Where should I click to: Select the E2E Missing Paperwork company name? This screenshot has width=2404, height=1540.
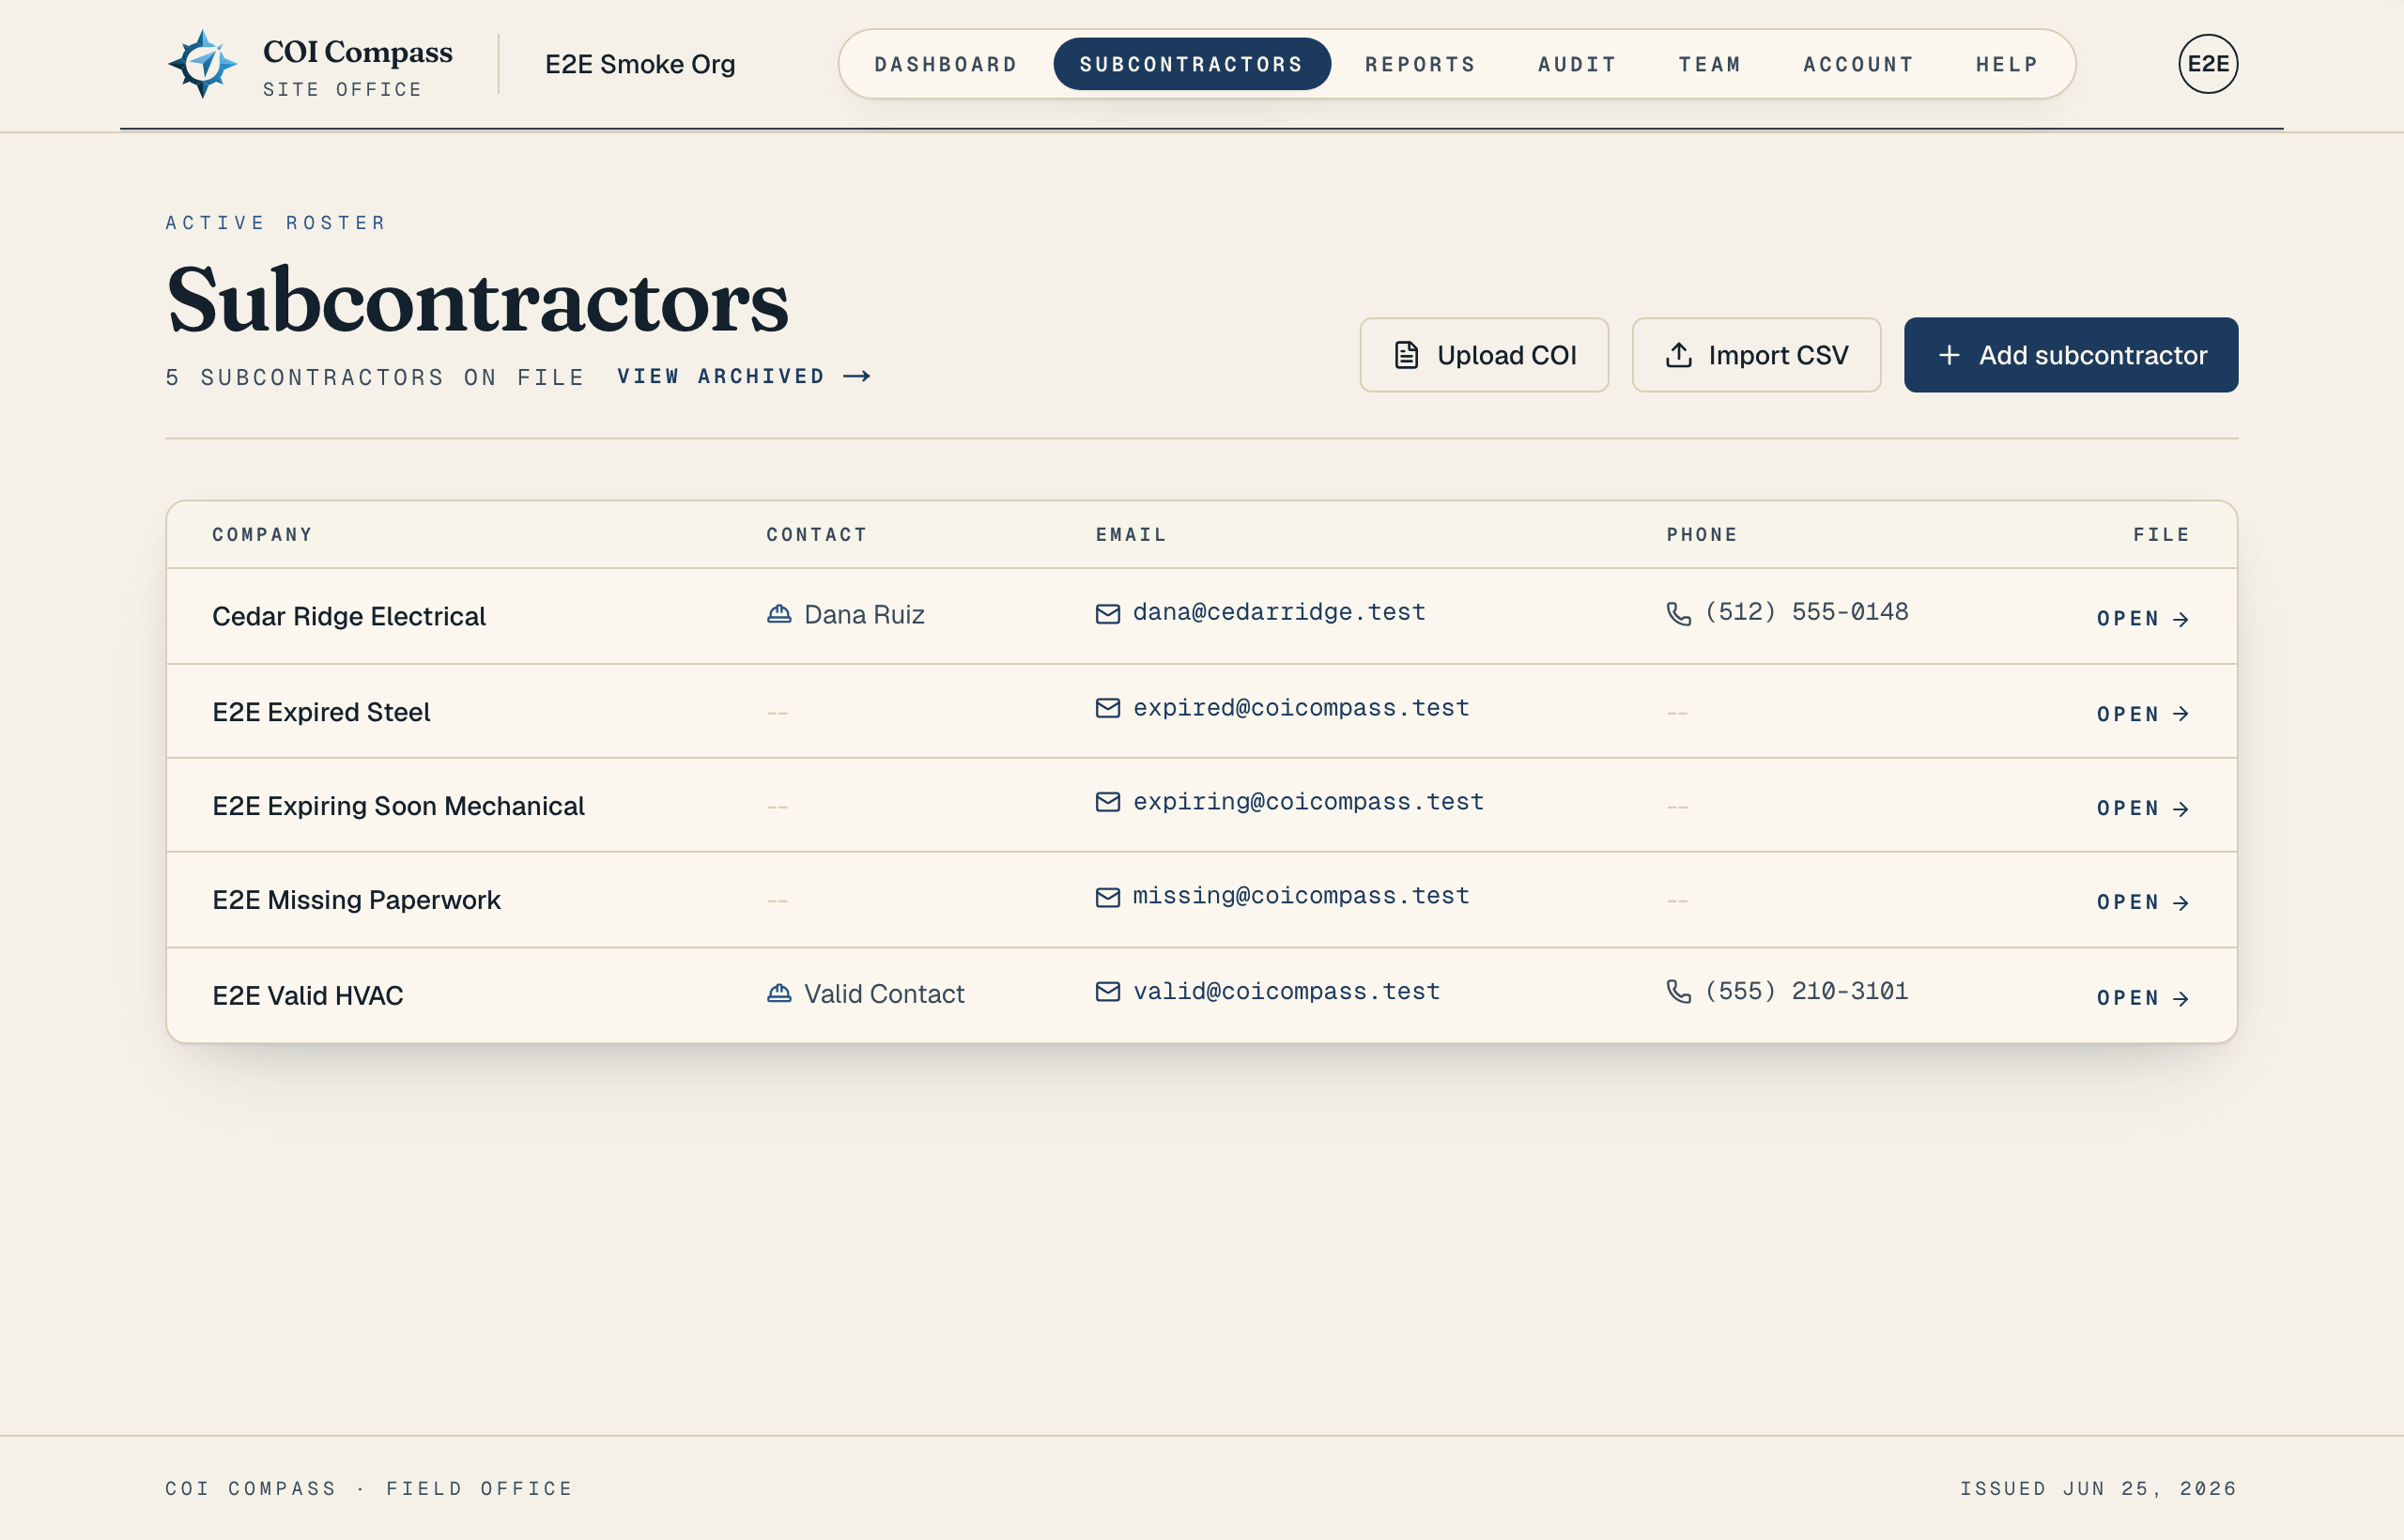coord(356,900)
